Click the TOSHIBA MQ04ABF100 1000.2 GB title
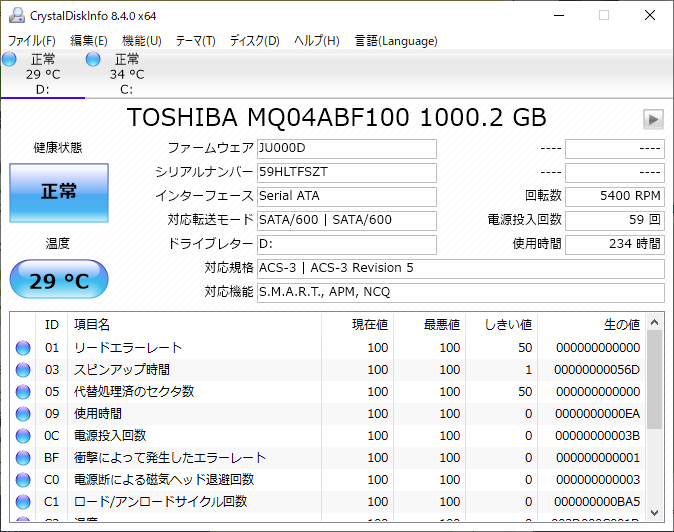This screenshot has height=532, width=674. (337, 117)
